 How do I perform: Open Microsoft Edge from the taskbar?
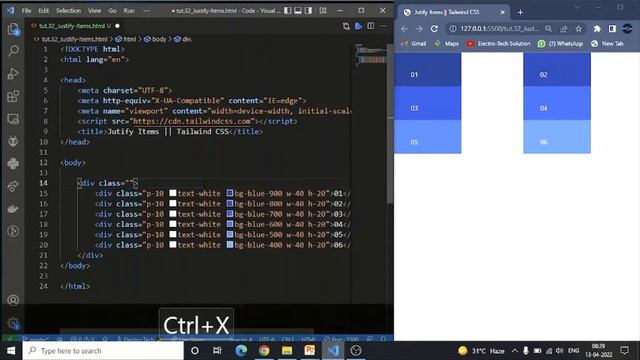tap(241, 351)
